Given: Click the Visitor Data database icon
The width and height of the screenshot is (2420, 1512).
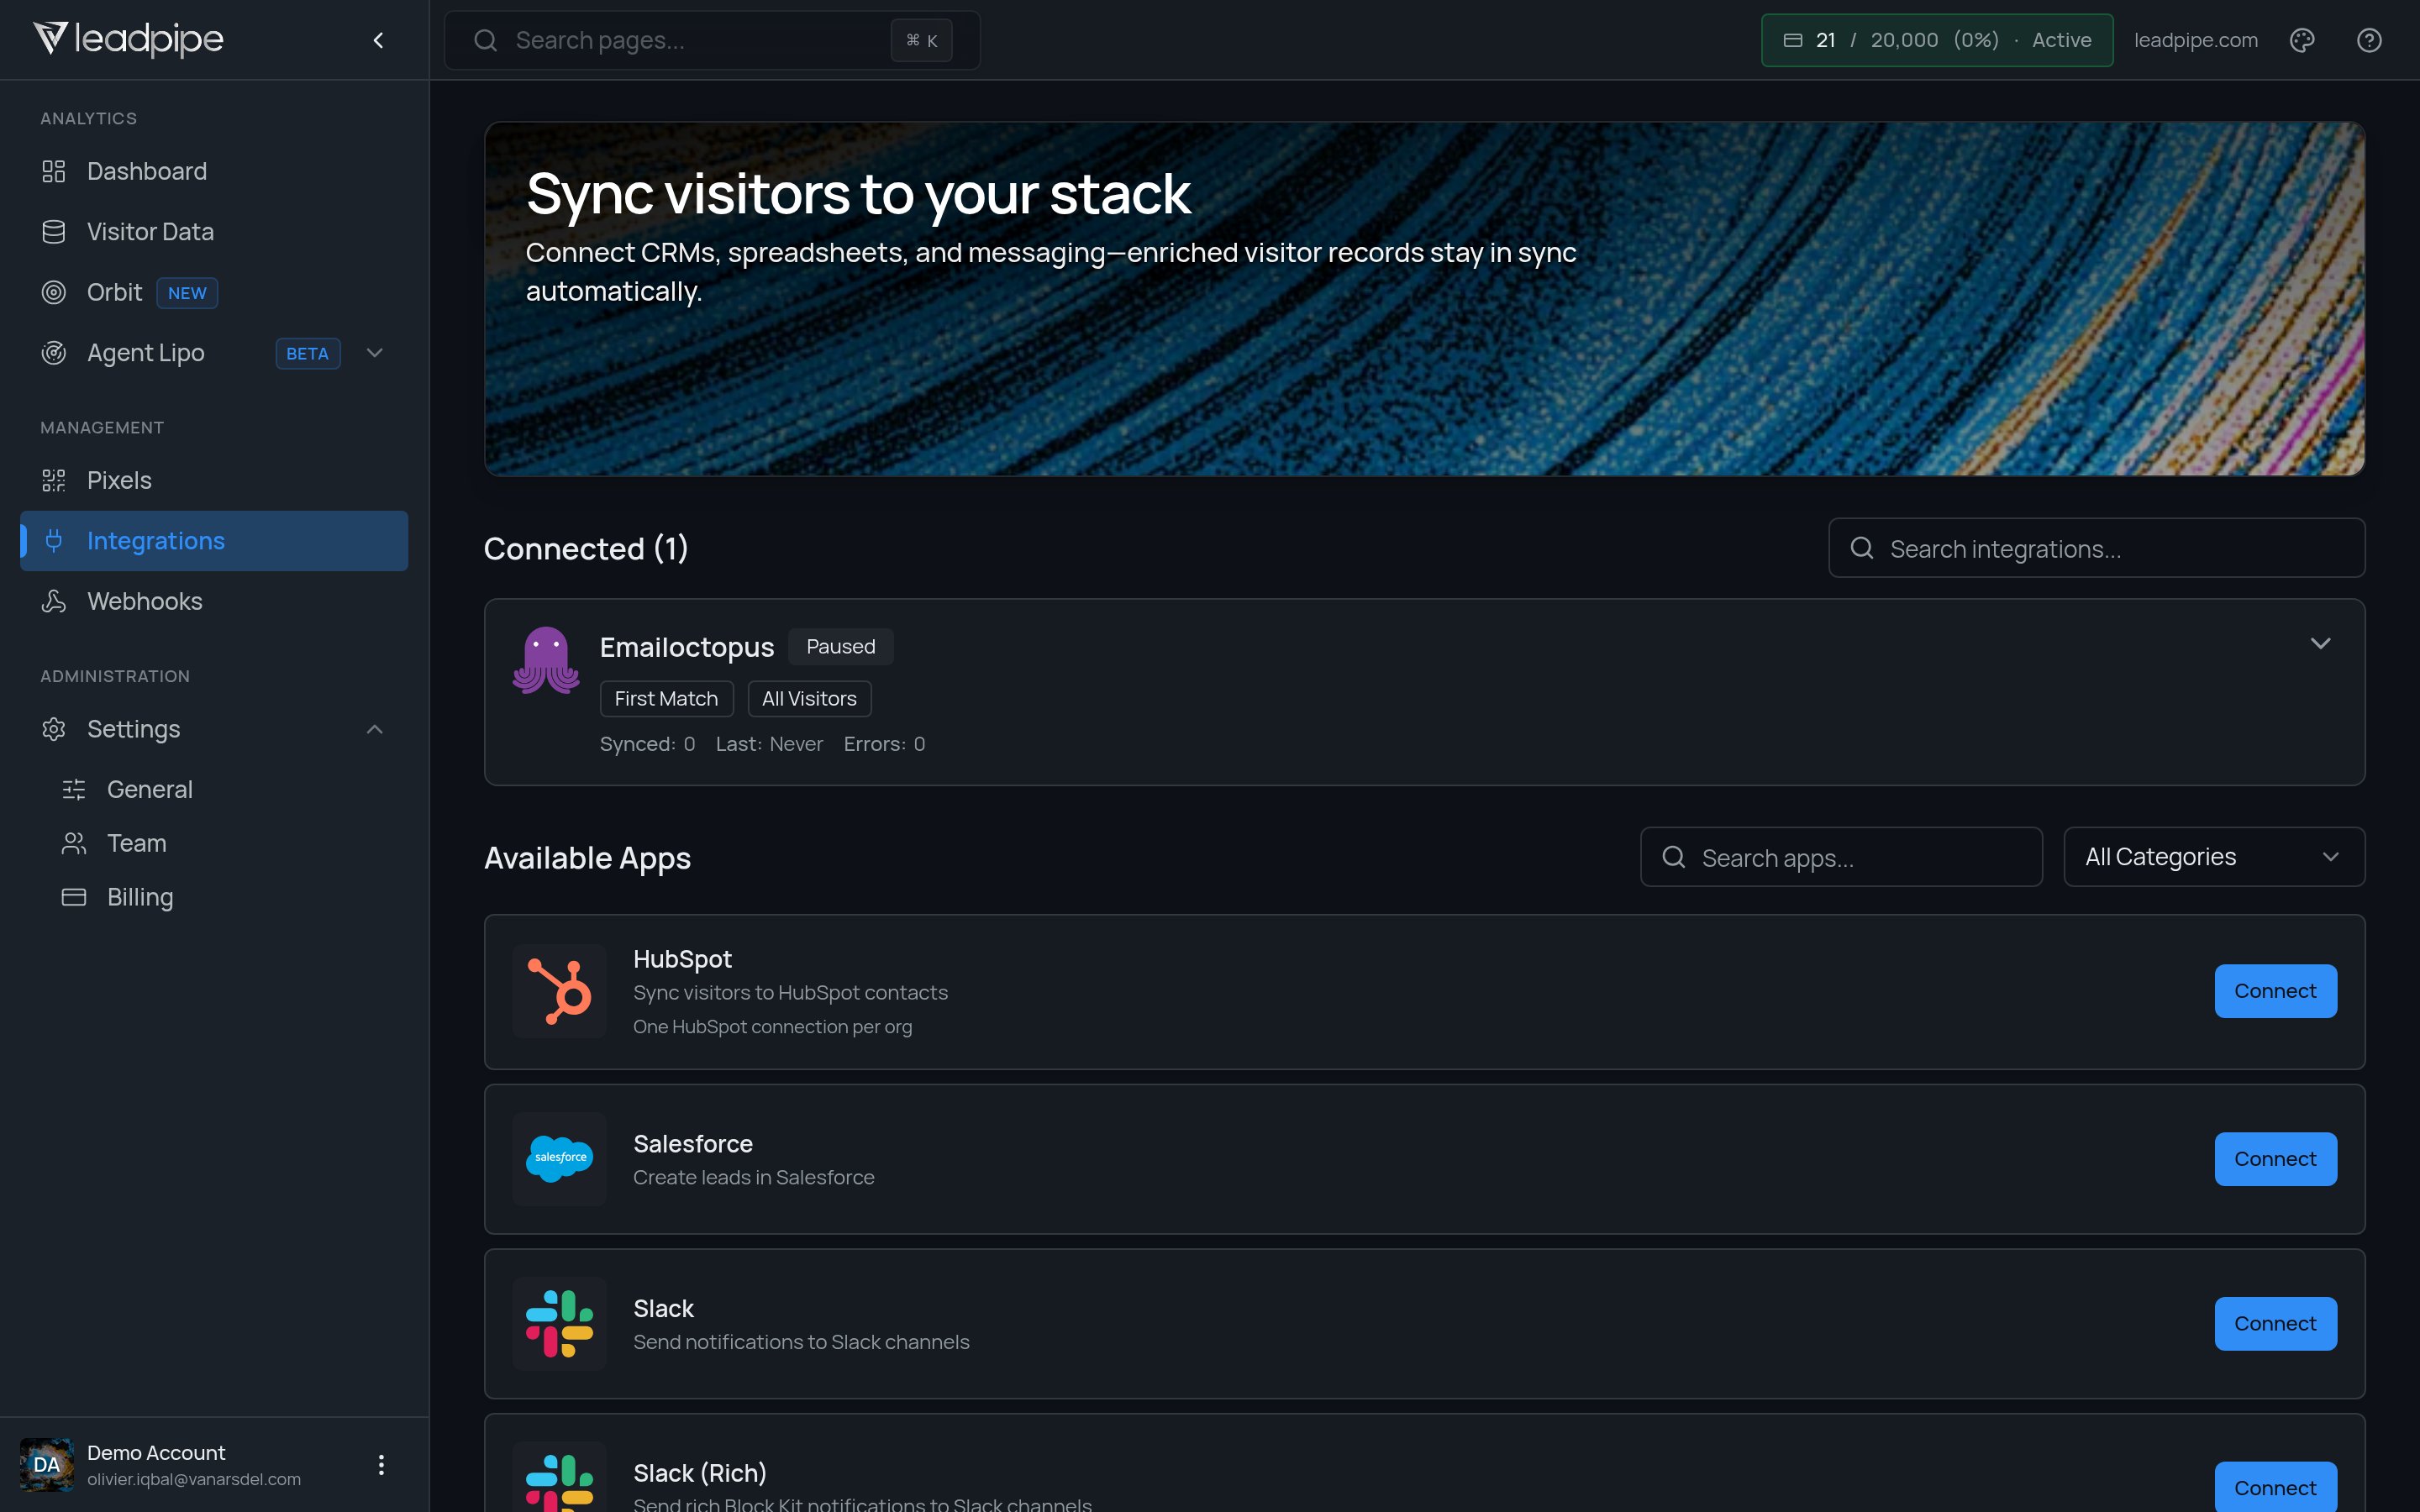Looking at the screenshot, I should pos(54,232).
